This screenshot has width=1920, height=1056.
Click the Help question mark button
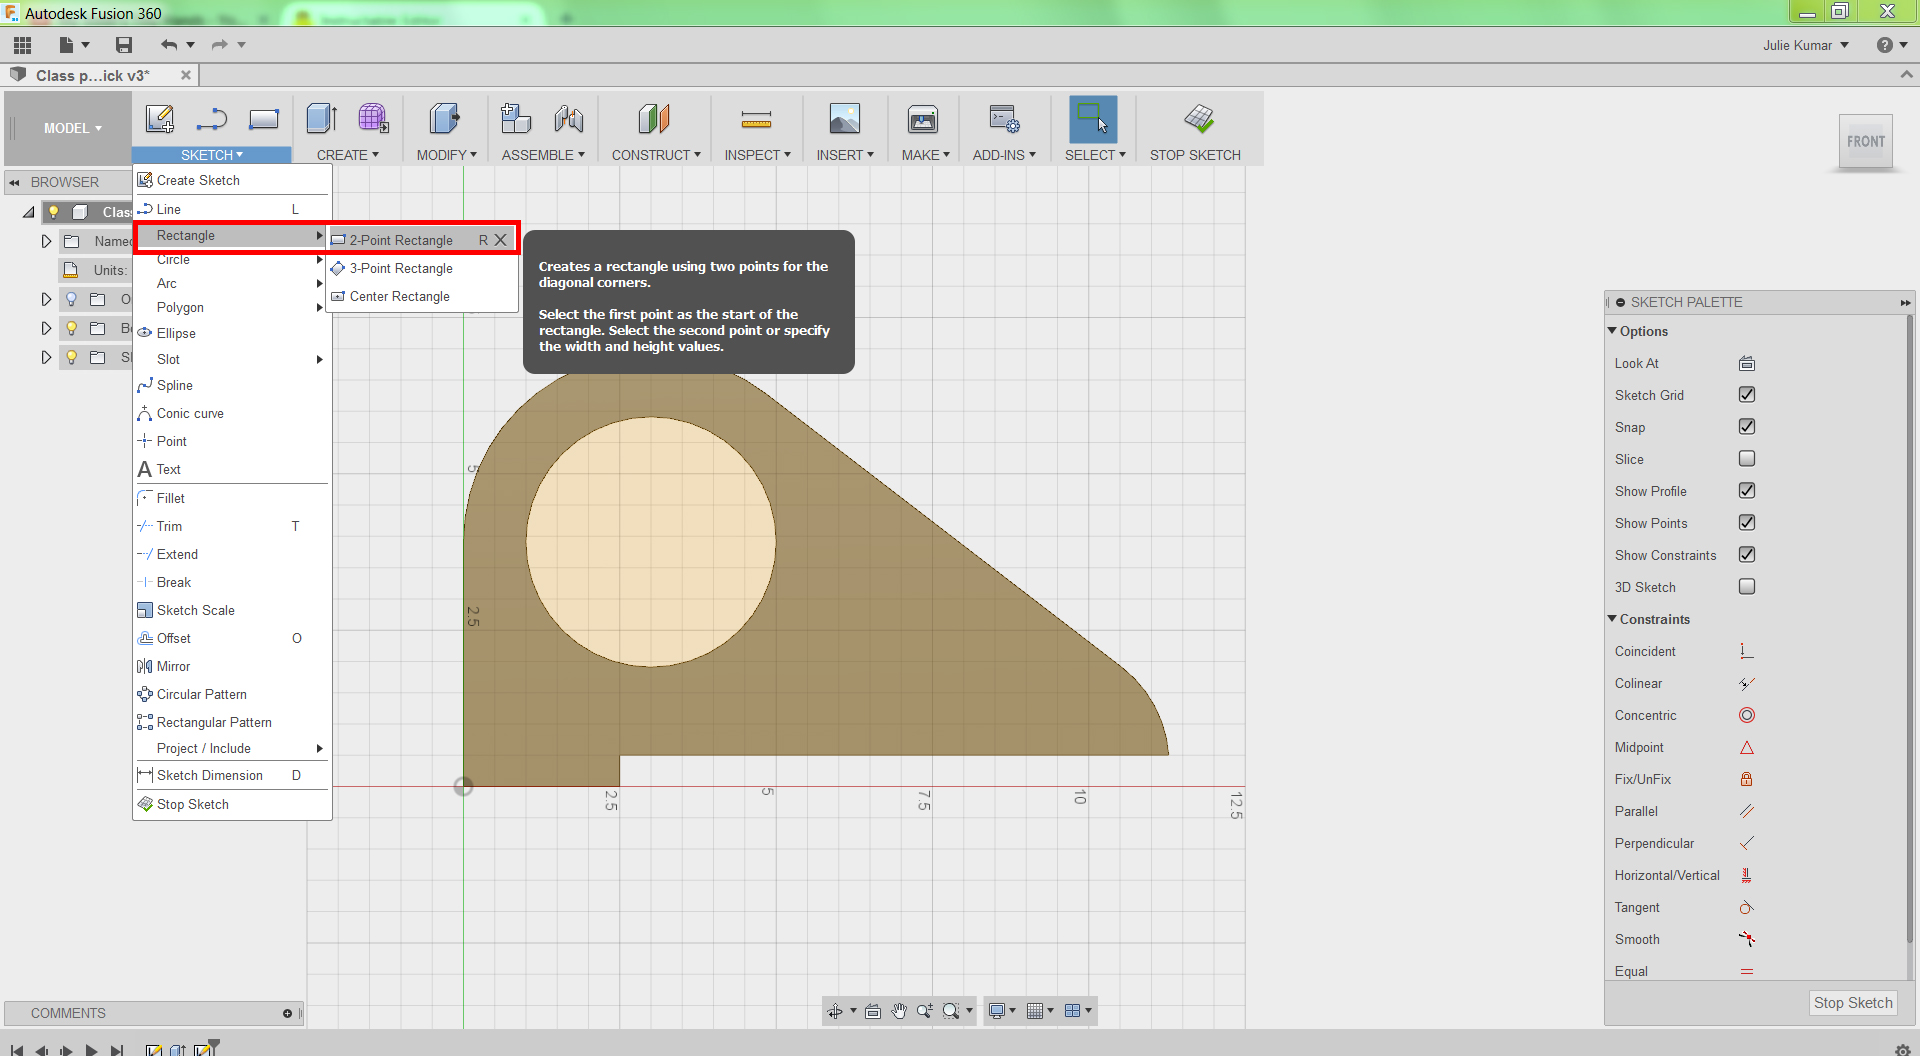[x=1885, y=45]
